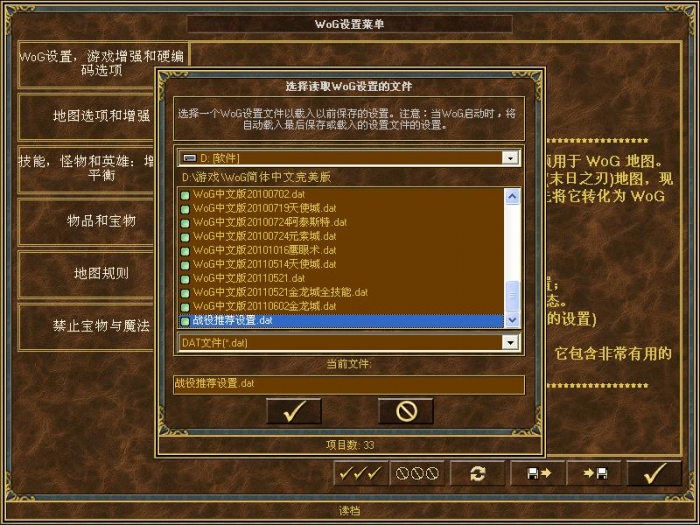Select highlighted file 战役推荐设置.dat
This screenshot has height=525, width=700.
[342, 321]
